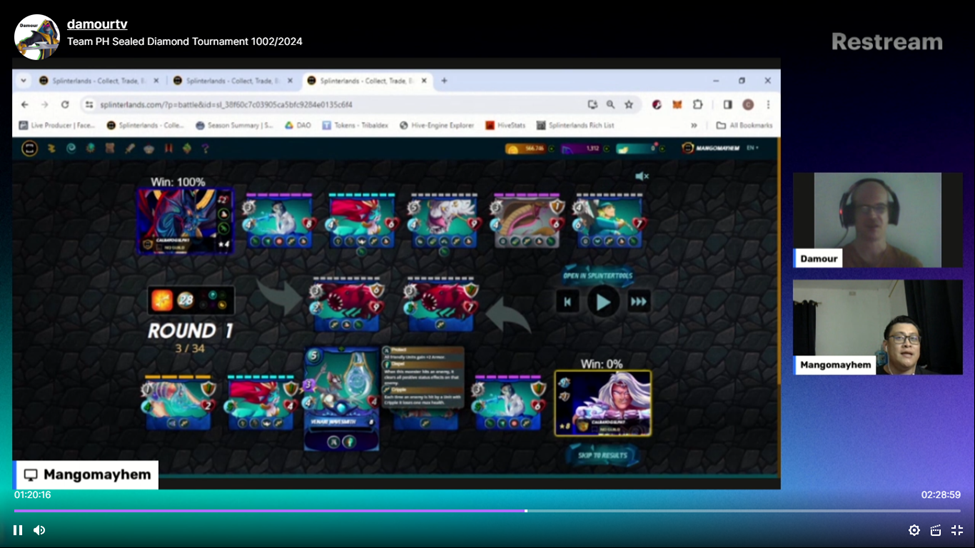
Task: Reload the Splinterlands battle page
Action: tap(65, 104)
